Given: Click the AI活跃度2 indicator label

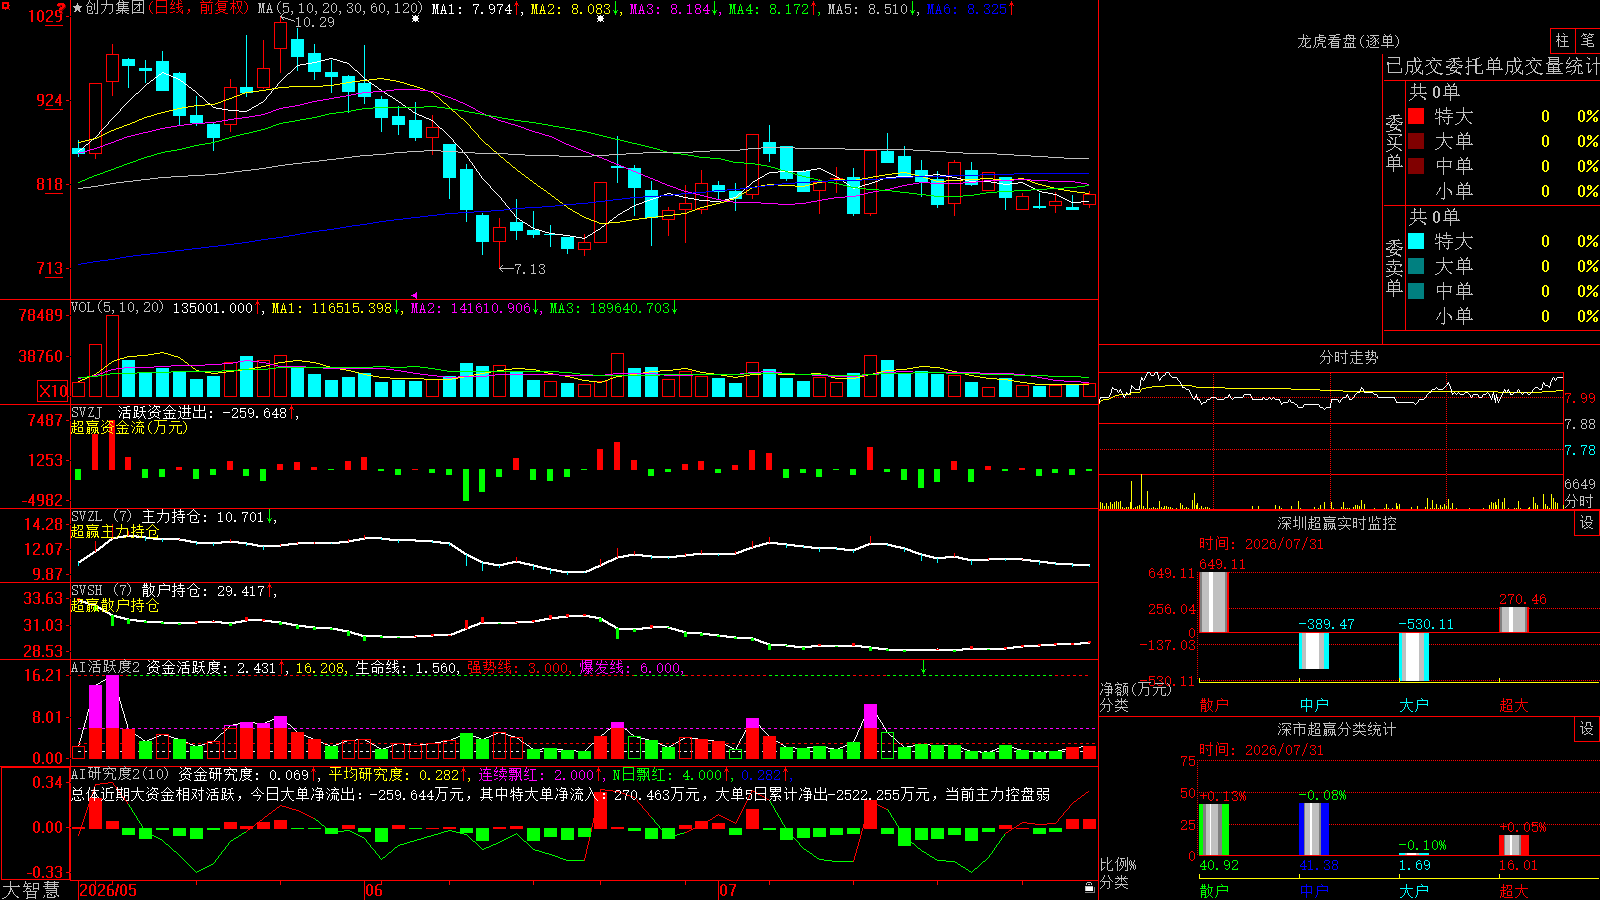Looking at the screenshot, I should pyautogui.click(x=105, y=668).
